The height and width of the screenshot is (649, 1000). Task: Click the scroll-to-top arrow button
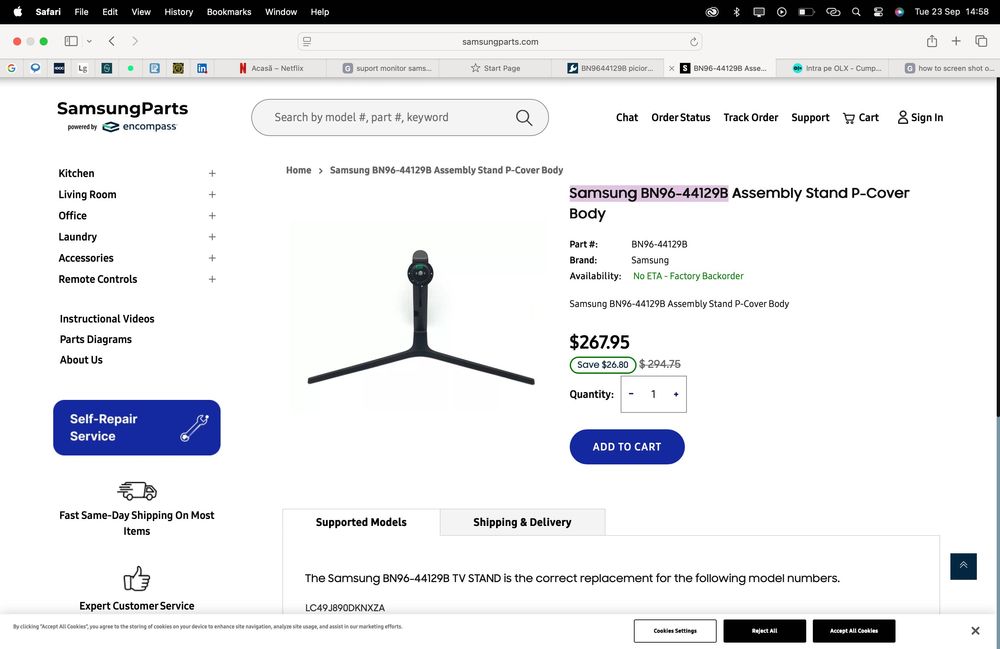[963, 566]
